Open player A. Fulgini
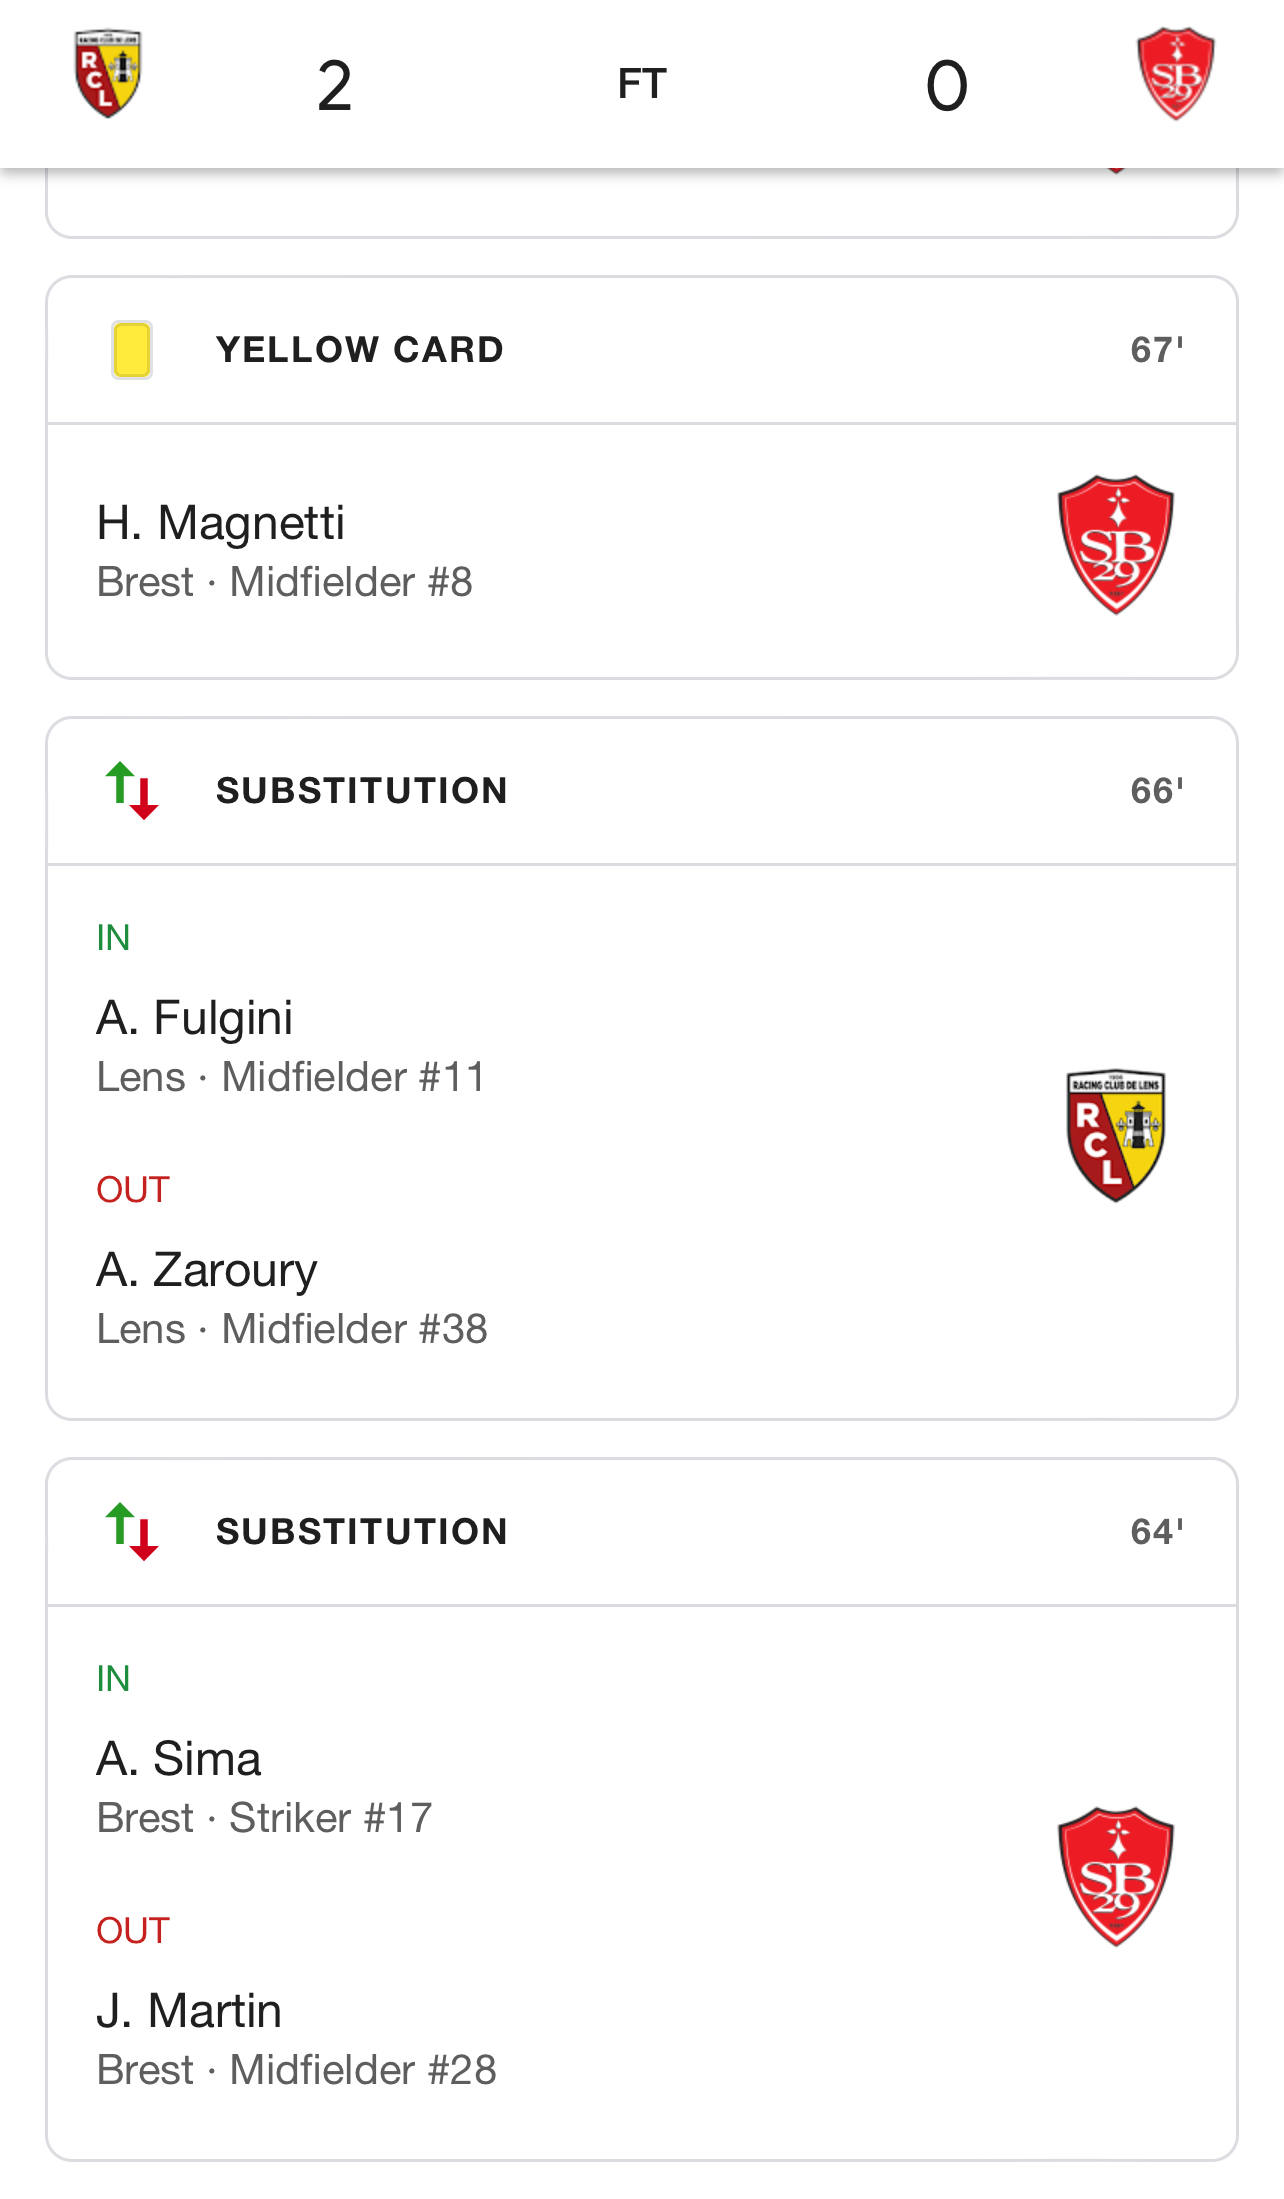This screenshot has width=1284, height=2199. coord(195,1018)
